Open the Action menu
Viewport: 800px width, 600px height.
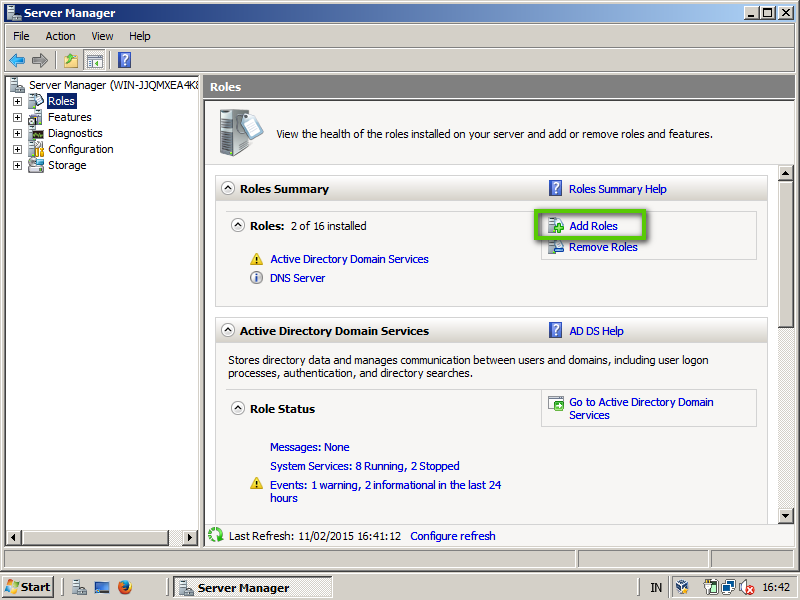click(60, 36)
